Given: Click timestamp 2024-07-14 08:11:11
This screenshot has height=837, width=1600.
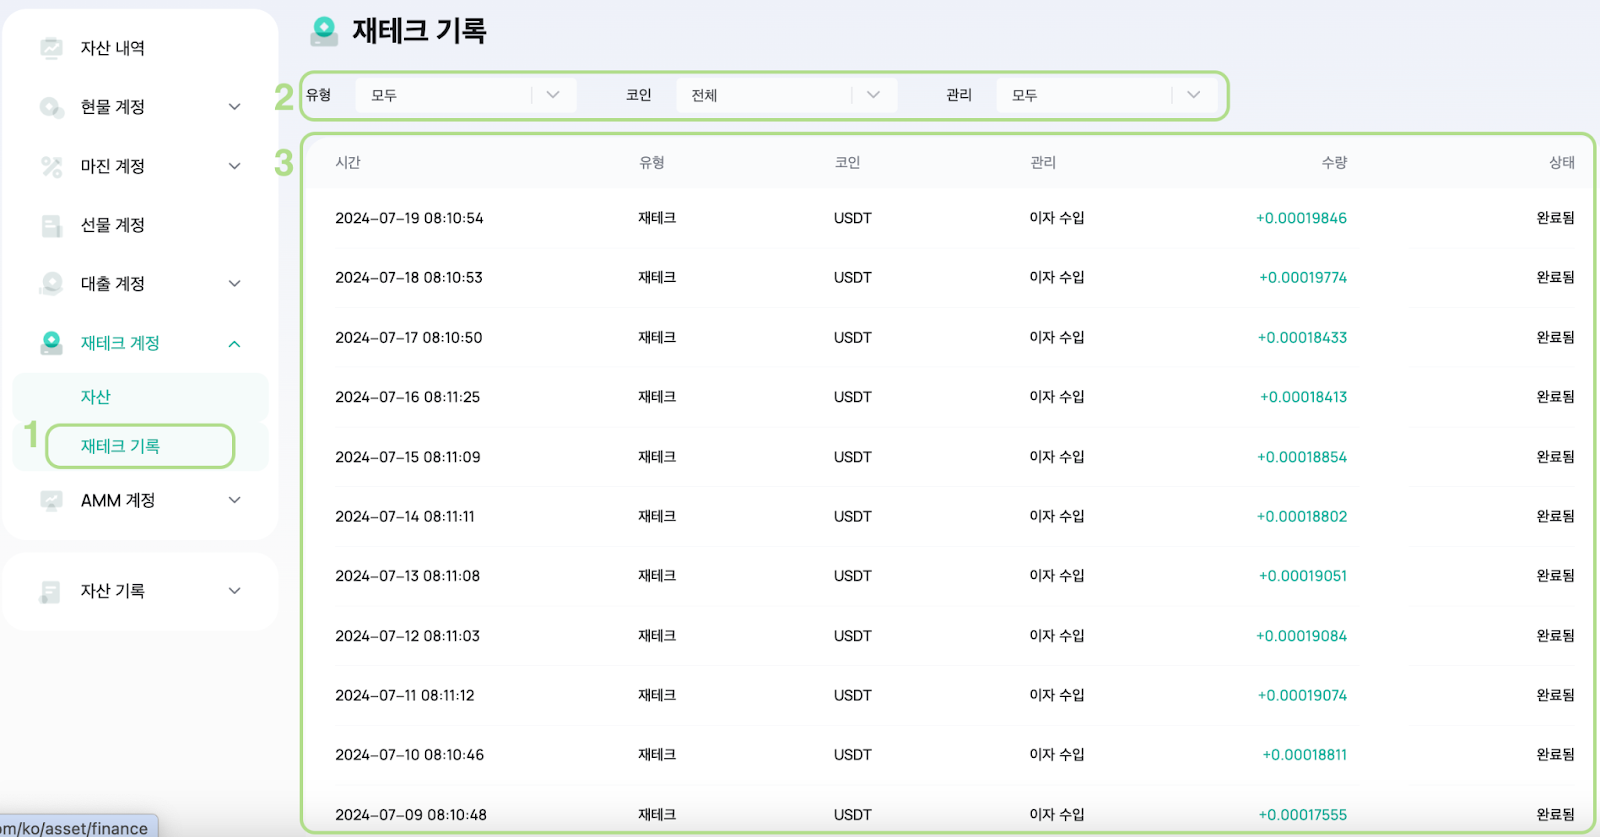Looking at the screenshot, I should click(405, 517).
